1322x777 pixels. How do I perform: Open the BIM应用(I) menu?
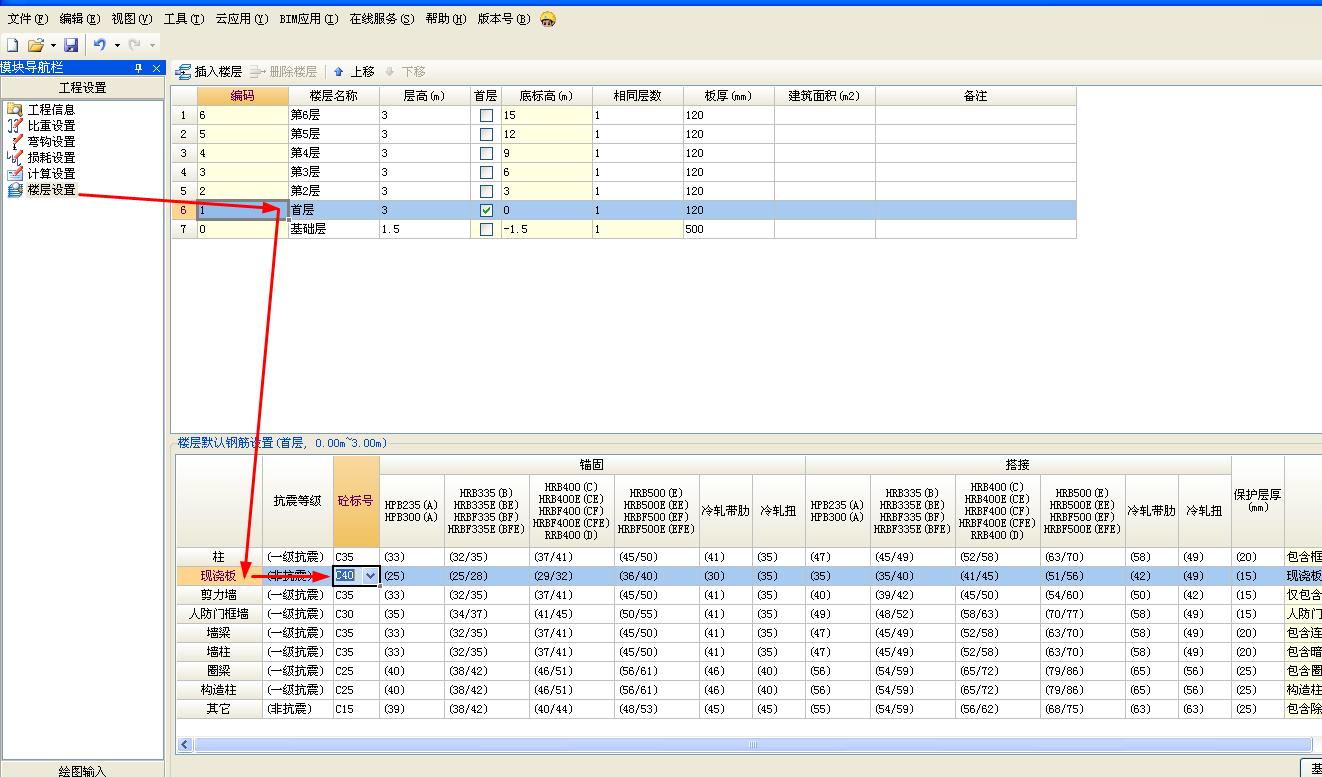308,19
